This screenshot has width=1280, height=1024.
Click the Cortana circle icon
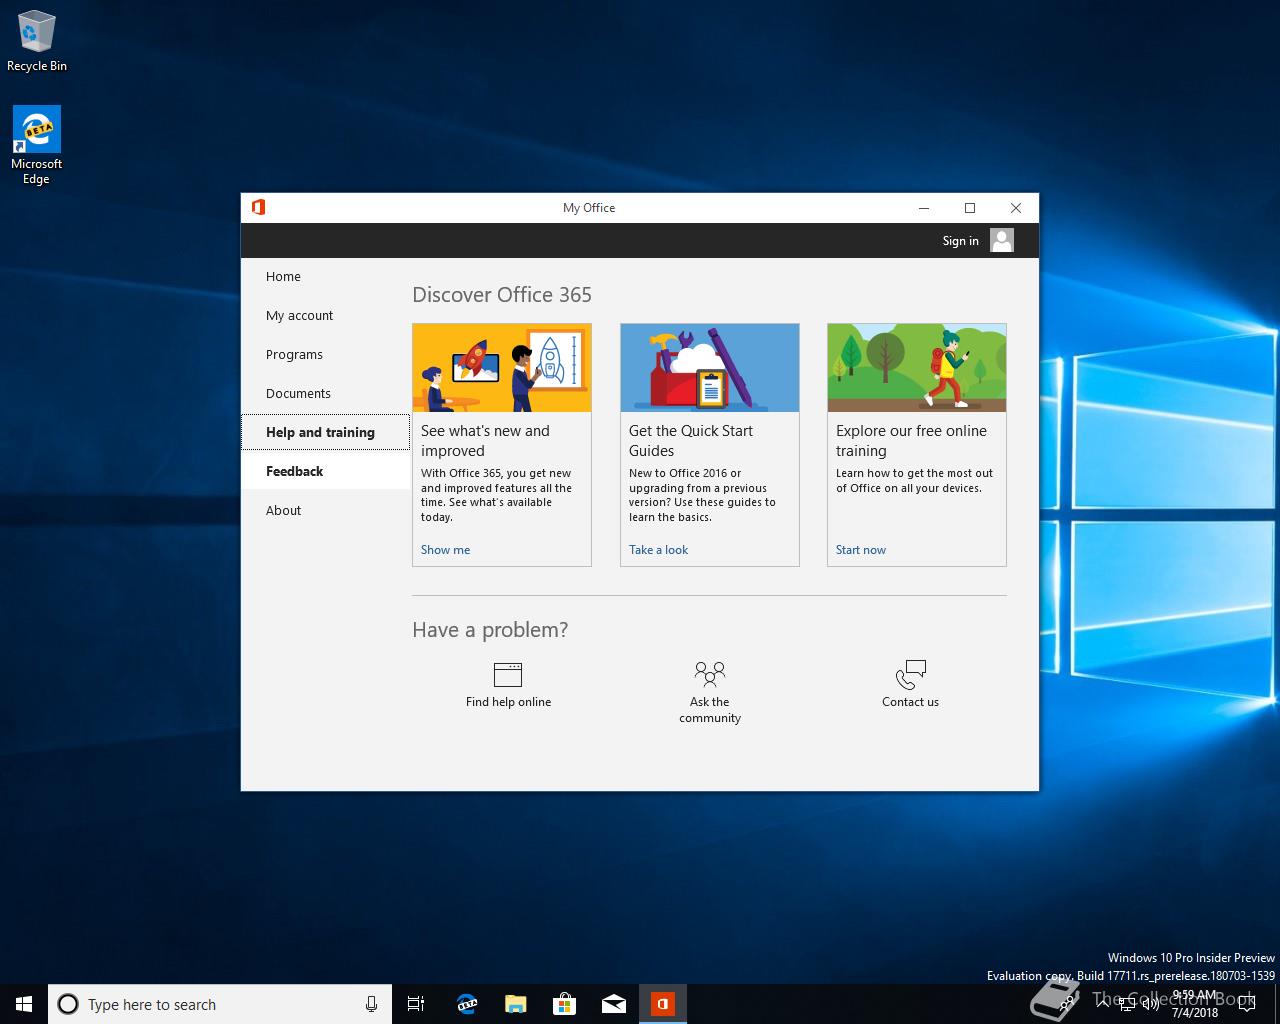[x=68, y=1004]
